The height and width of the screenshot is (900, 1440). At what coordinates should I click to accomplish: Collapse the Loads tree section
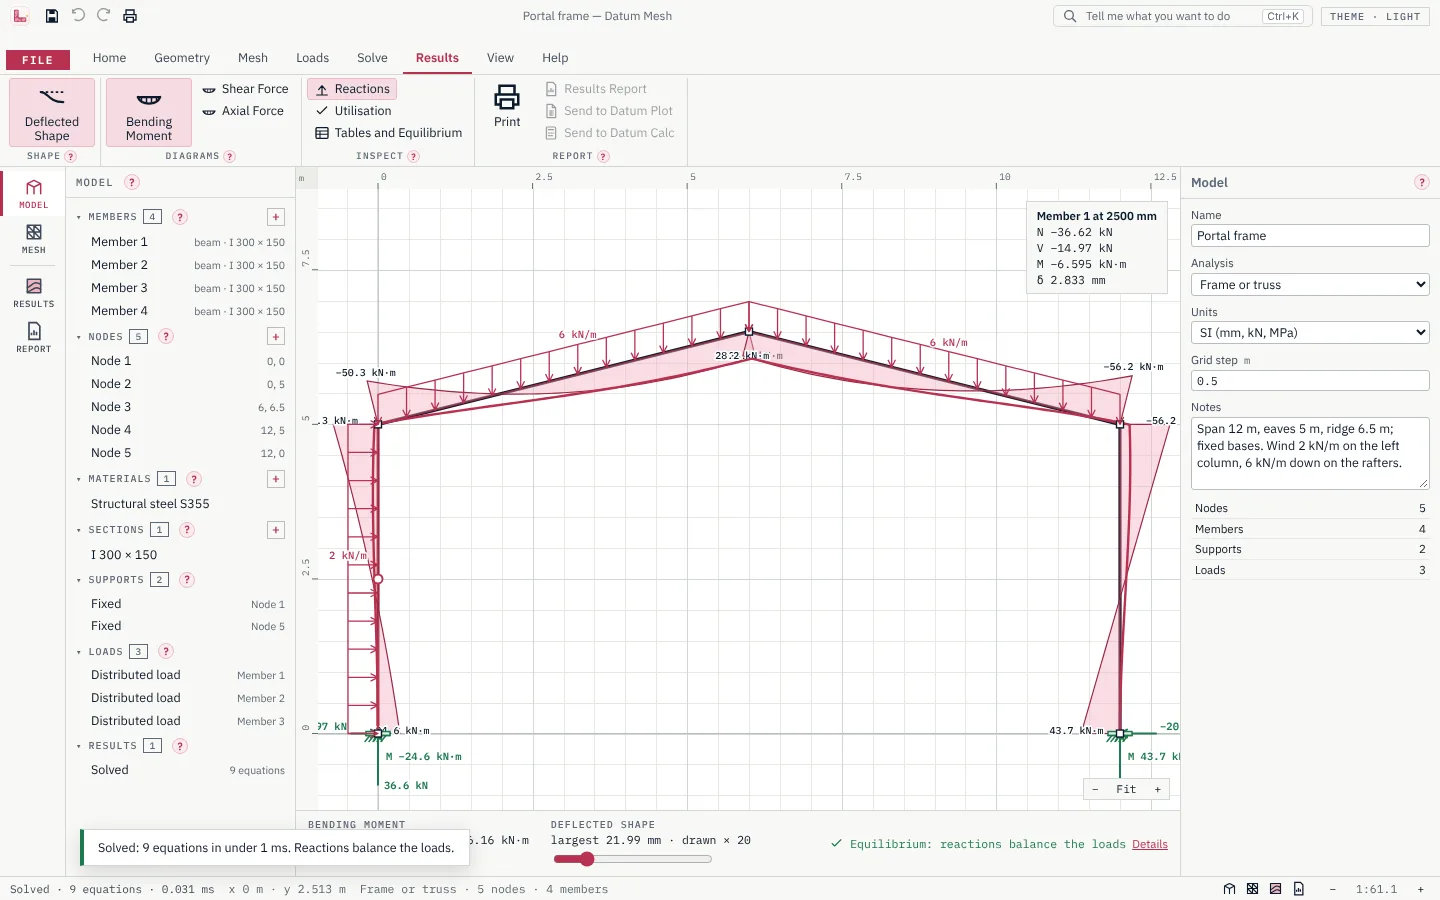[79, 652]
